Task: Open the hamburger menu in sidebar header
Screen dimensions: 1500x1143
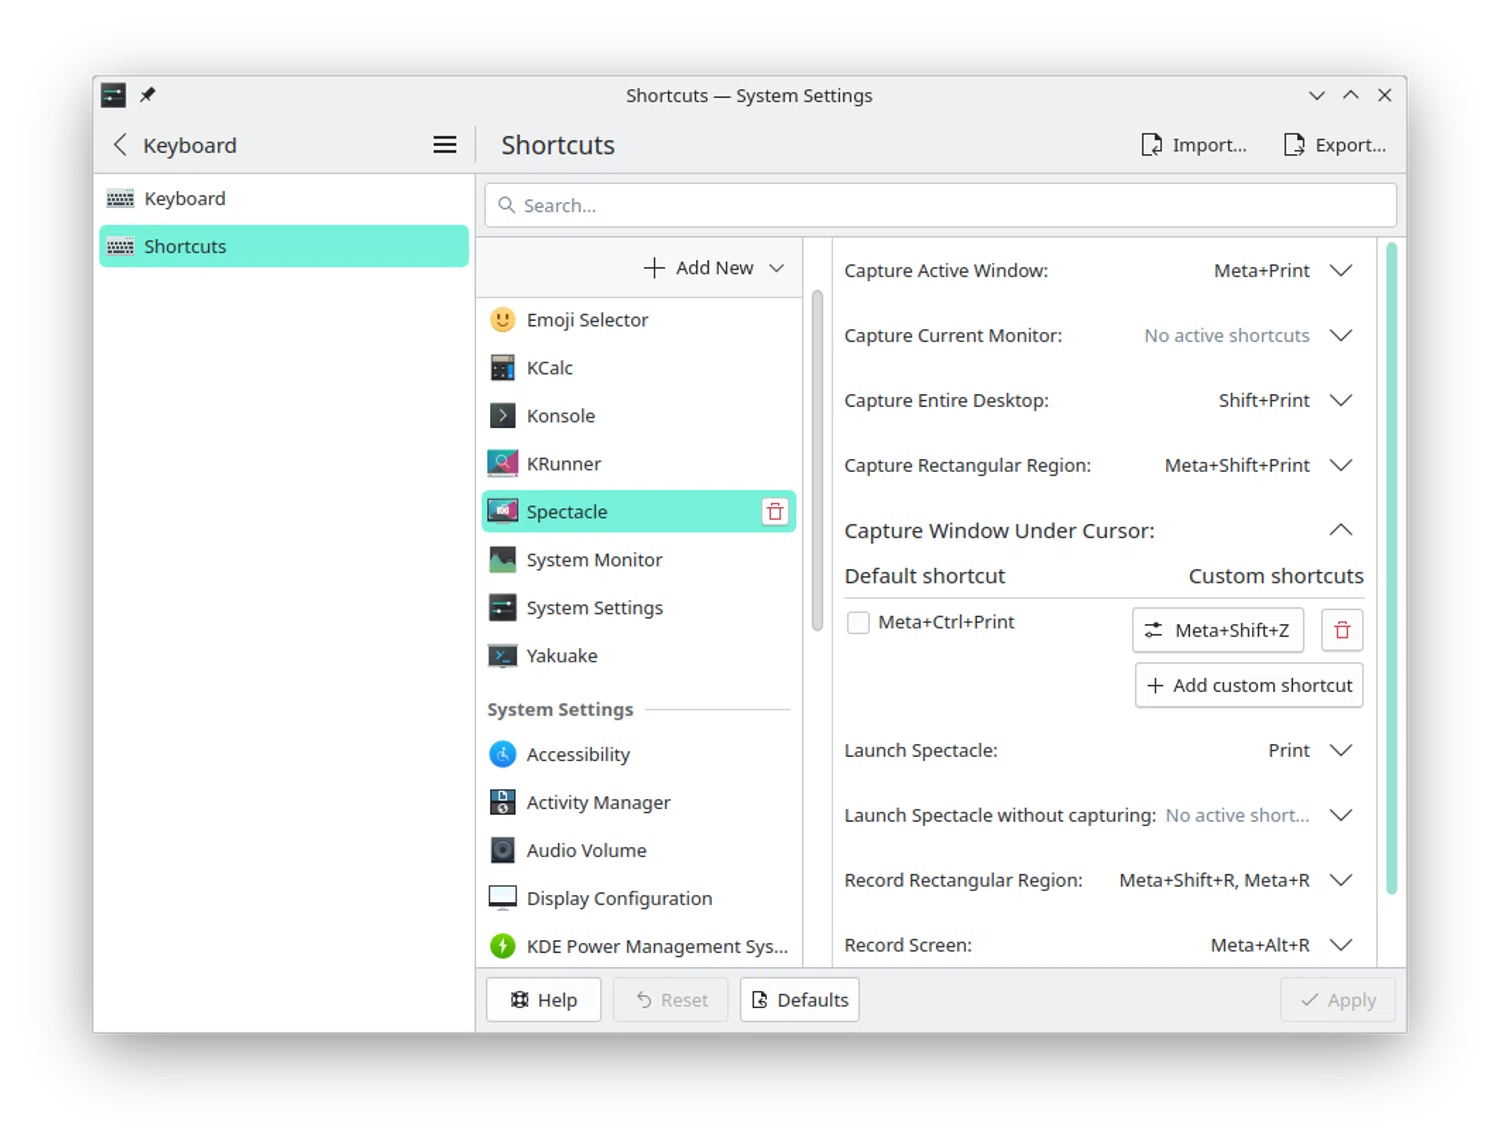Action: (445, 145)
